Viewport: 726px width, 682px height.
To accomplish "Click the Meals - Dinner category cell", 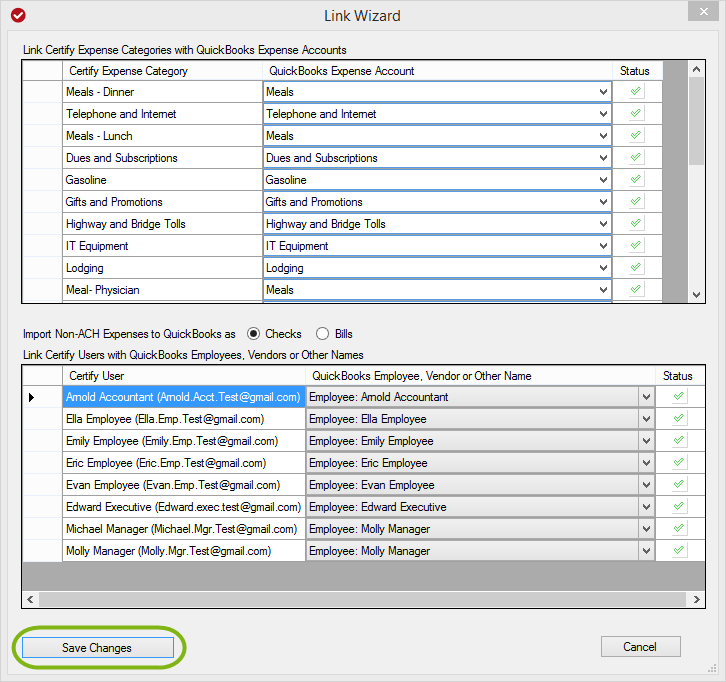I will coord(163,92).
